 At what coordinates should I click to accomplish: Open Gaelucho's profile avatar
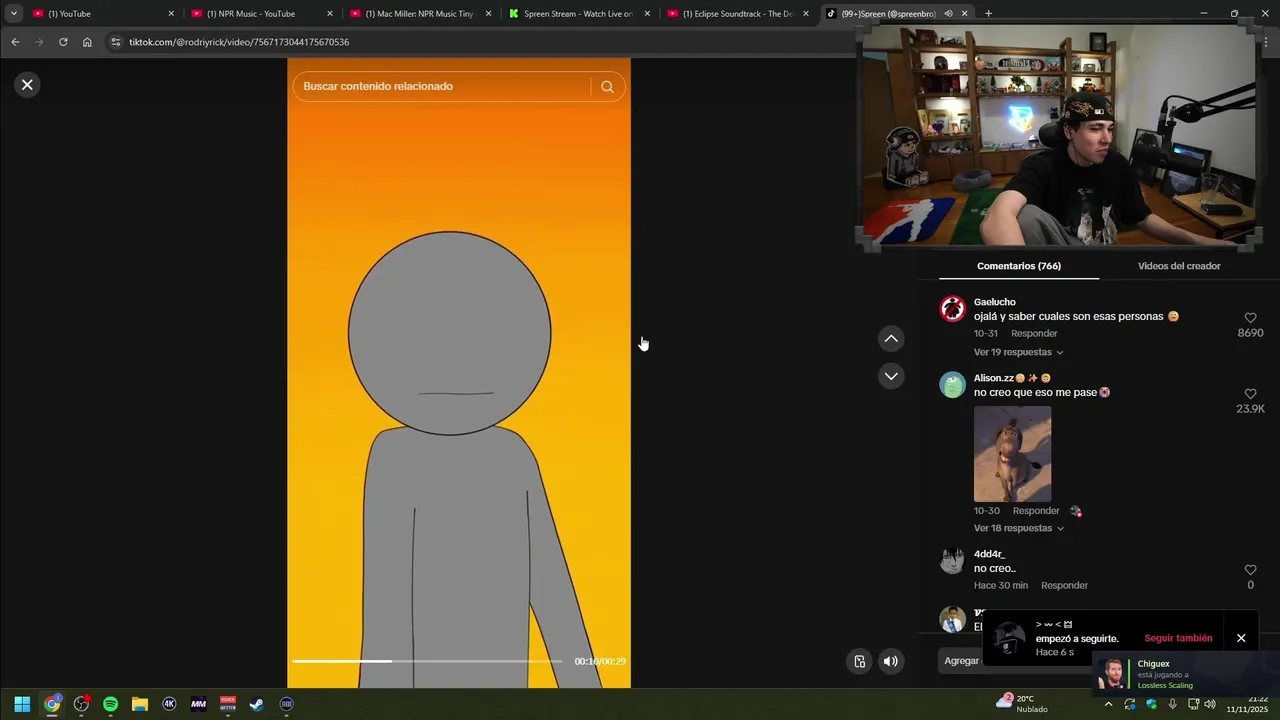[x=953, y=308]
